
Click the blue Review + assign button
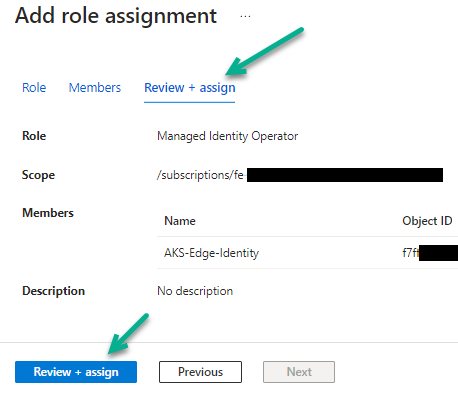click(76, 372)
